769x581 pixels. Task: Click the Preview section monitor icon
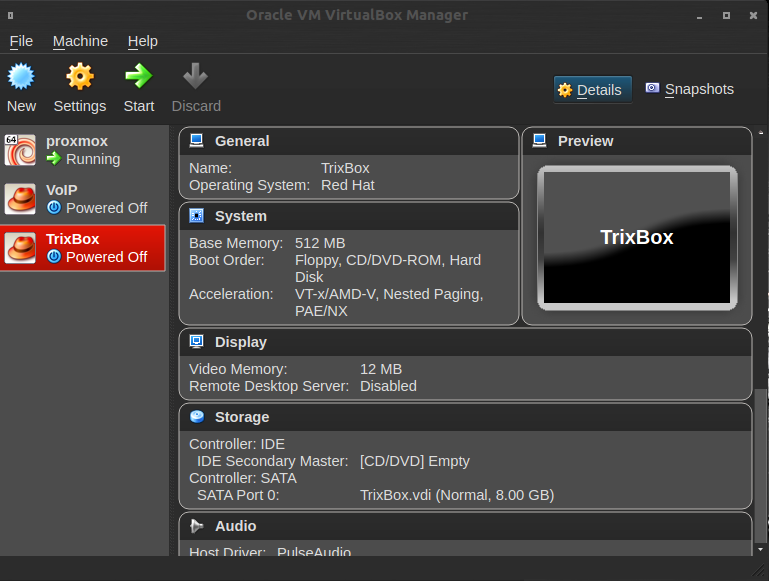tap(539, 141)
